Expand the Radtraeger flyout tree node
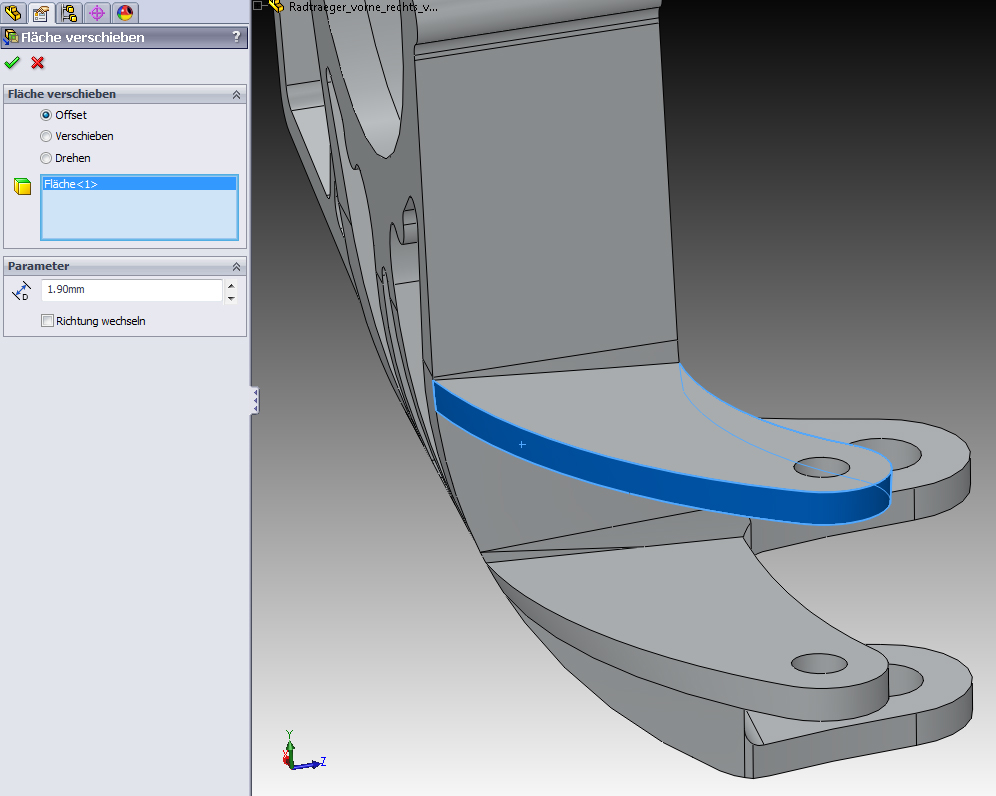Image resolution: width=996 pixels, height=796 pixels. click(x=258, y=6)
